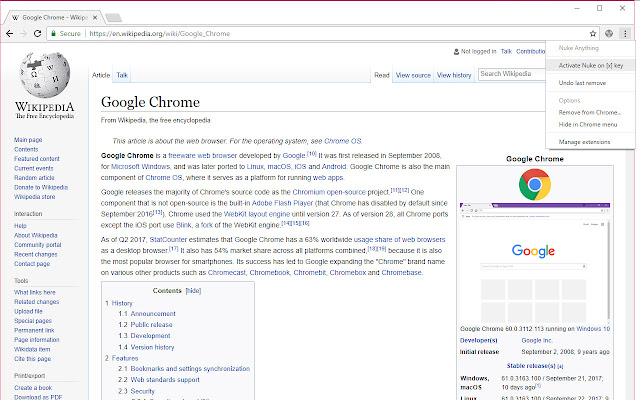Open the user Talk link at top
640x400 pixels.
[506, 51]
